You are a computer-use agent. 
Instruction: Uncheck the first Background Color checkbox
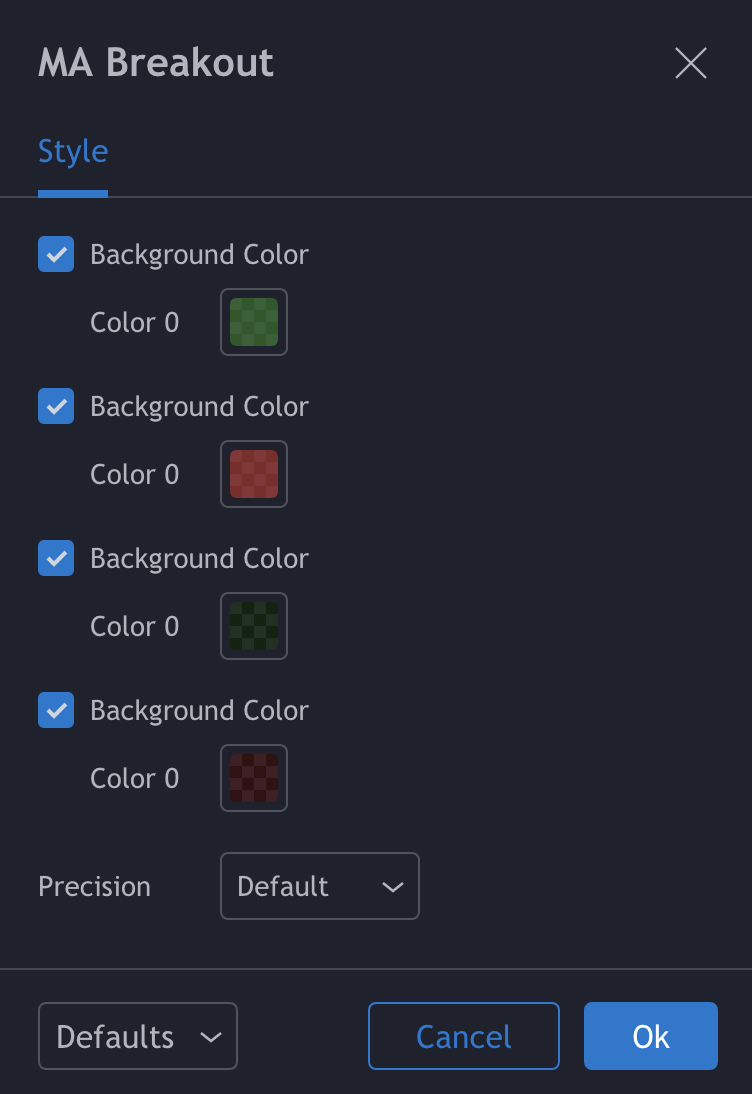click(x=56, y=254)
